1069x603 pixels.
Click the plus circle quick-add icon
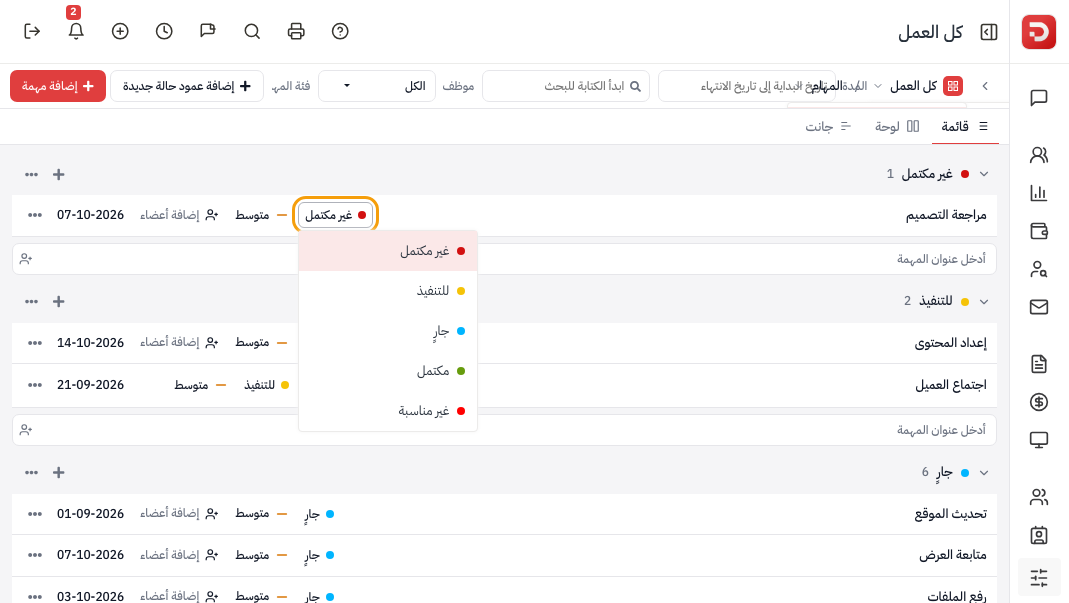pos(120,31)
